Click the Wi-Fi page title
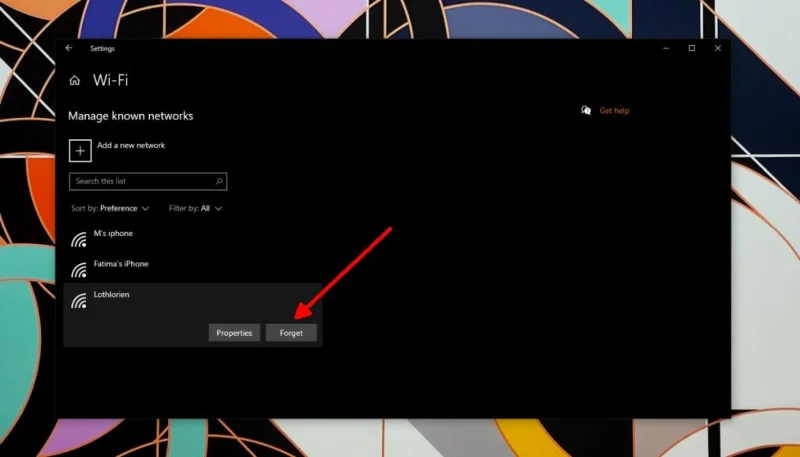Image resolution: width=800 pixels, height=457 pixels. [110, 80]
